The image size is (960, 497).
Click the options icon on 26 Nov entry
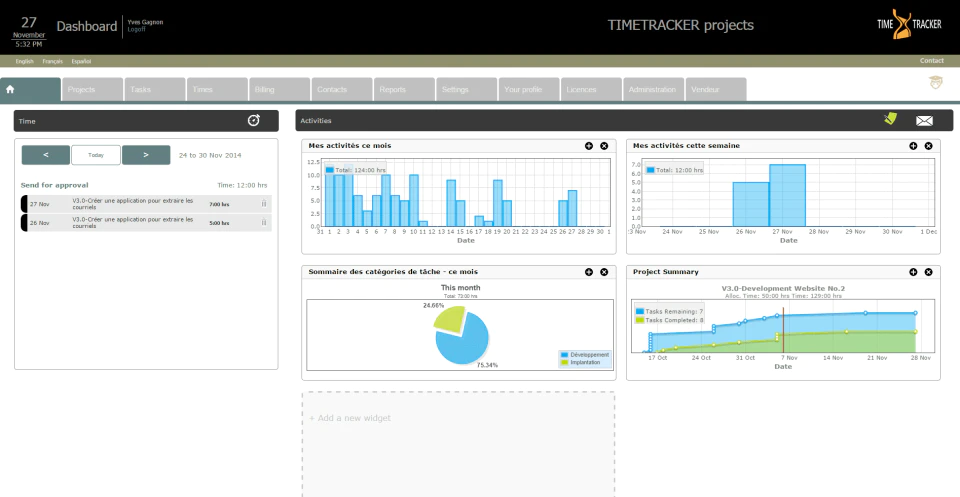264,222
